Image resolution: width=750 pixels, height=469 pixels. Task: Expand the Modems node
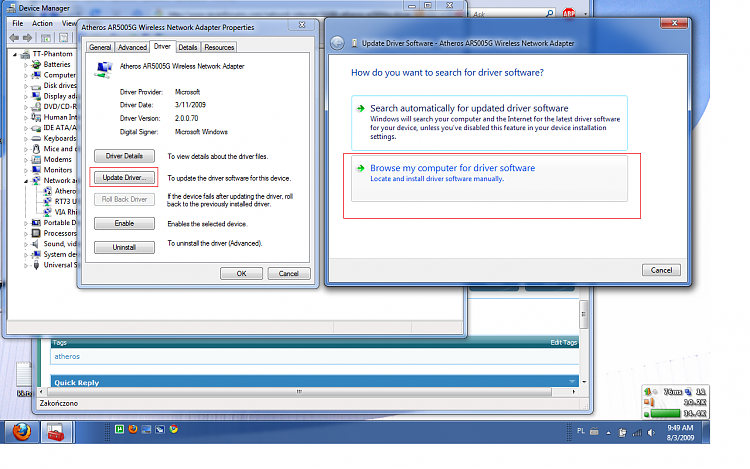[26, 160]
